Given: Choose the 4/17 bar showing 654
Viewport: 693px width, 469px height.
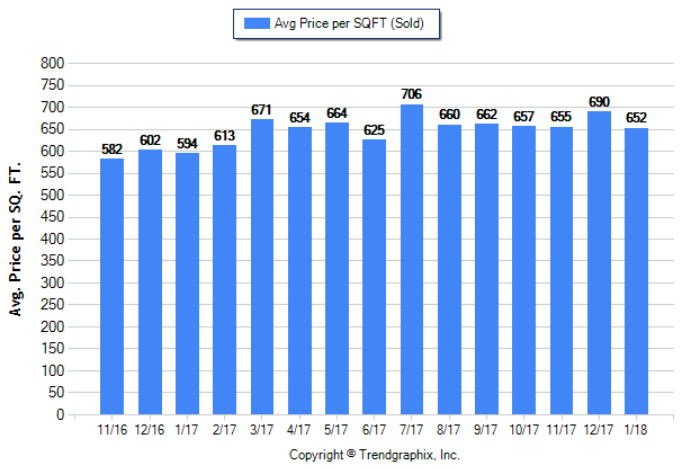Looking at the screenshot, I should [x=300, y=271].
